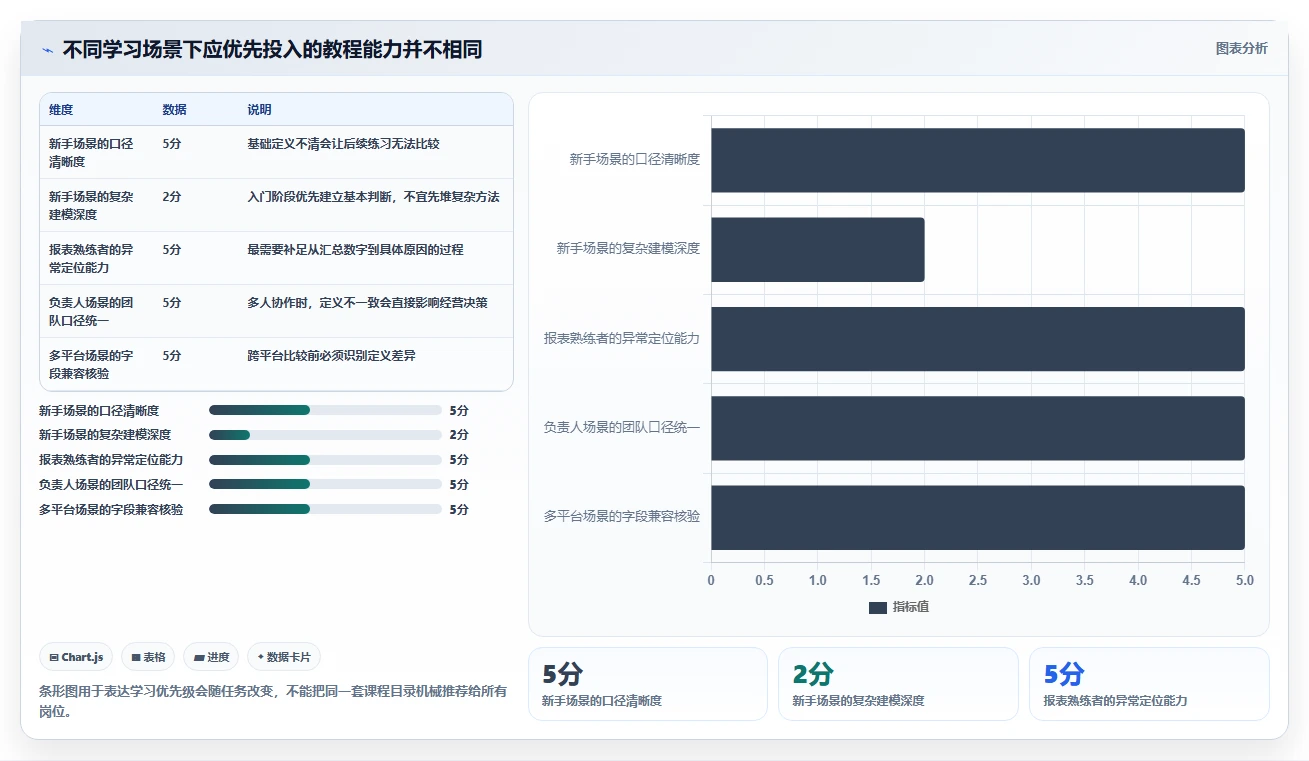Image resolution: width=1309 pixels, height=761 pixels.
Task: Select the 进度 tag chip
Action: (x=211, y=657)
